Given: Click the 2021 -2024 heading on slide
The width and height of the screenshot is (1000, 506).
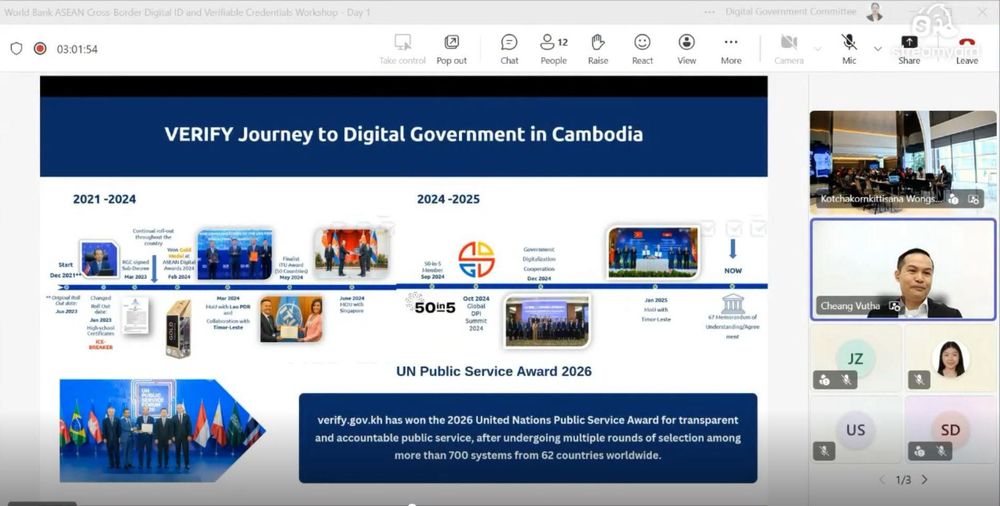Looking at the screenshot, I should tap(104, 199).
